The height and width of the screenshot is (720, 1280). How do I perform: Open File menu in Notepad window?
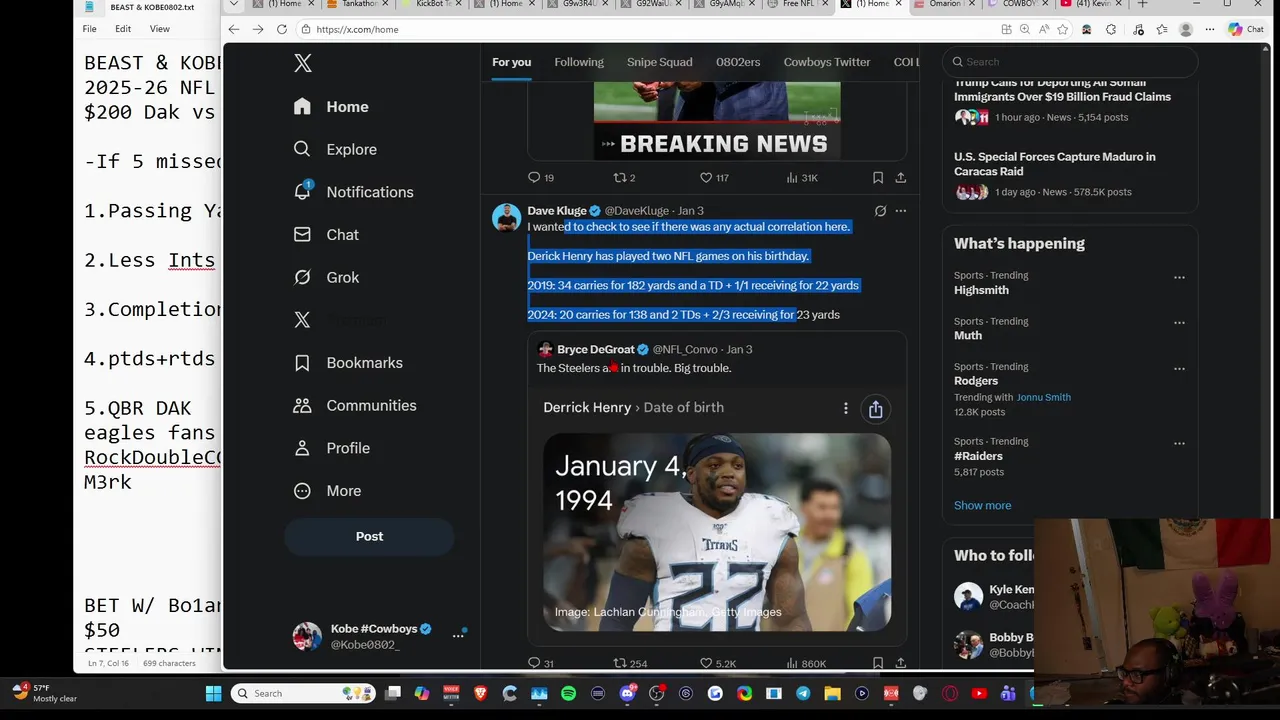(89, 29)
